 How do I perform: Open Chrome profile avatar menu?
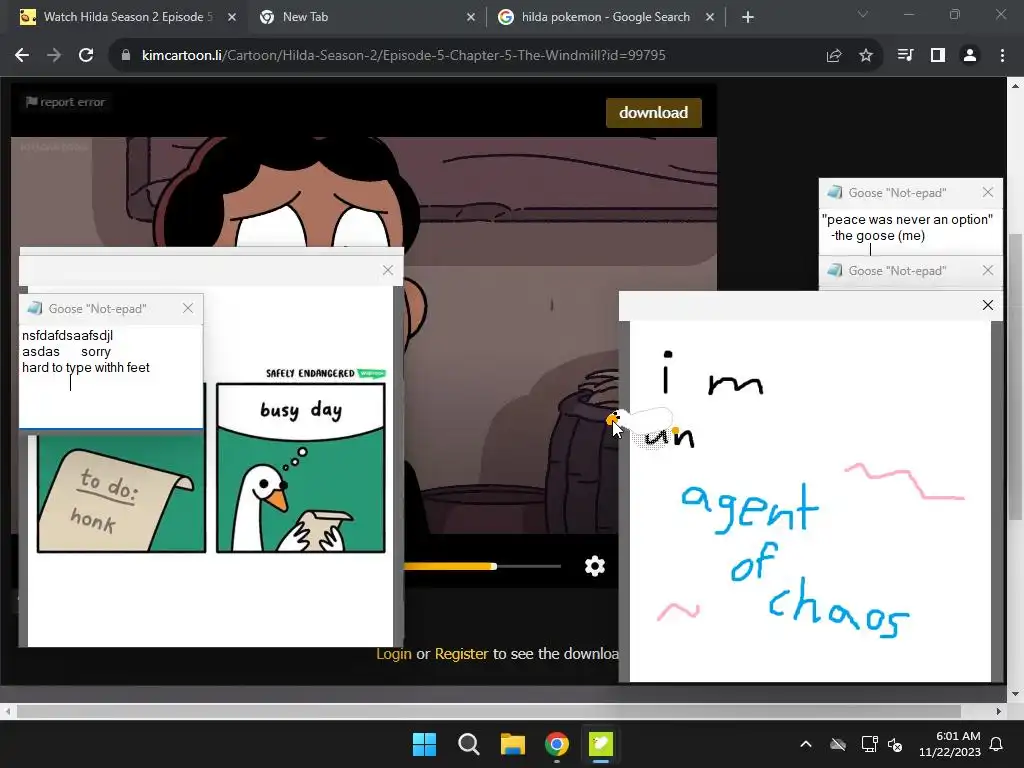[970, 56]
